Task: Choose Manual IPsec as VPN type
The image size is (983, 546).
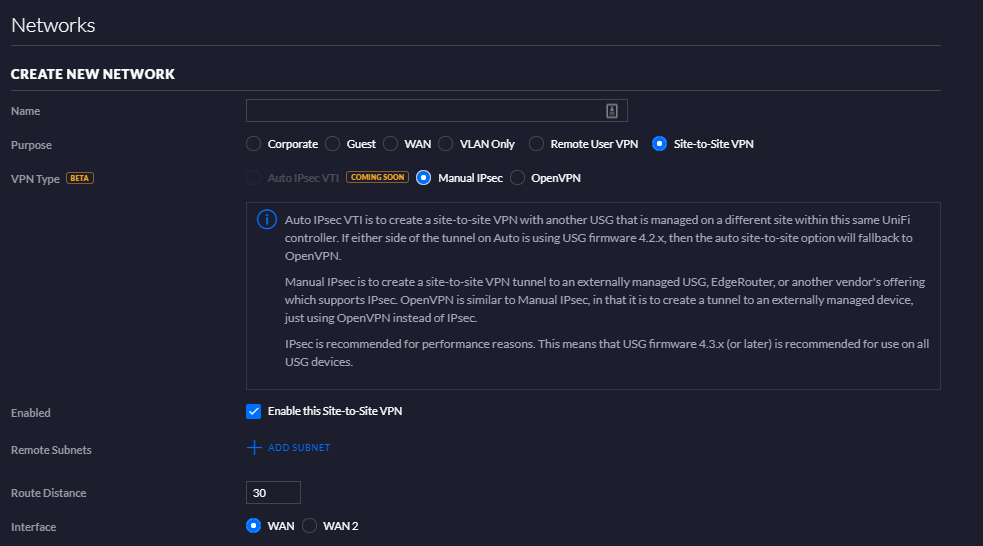Action: click(x=424, y=178)
